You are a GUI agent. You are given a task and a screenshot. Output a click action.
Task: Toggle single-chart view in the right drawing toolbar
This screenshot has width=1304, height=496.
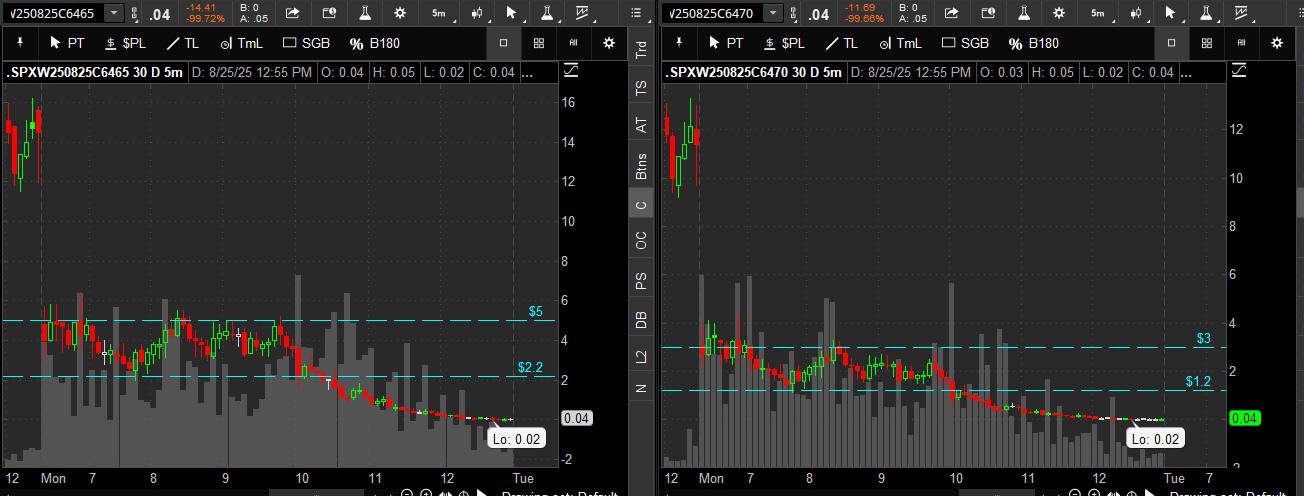point(1171,43)
